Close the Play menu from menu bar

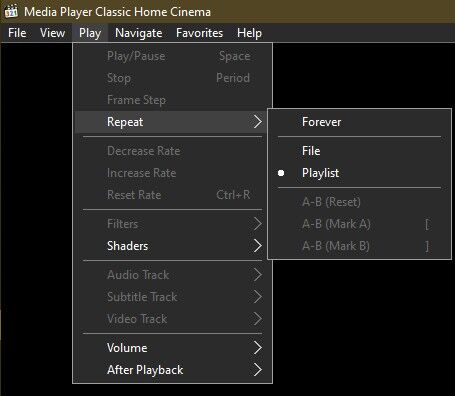(90, 33)
